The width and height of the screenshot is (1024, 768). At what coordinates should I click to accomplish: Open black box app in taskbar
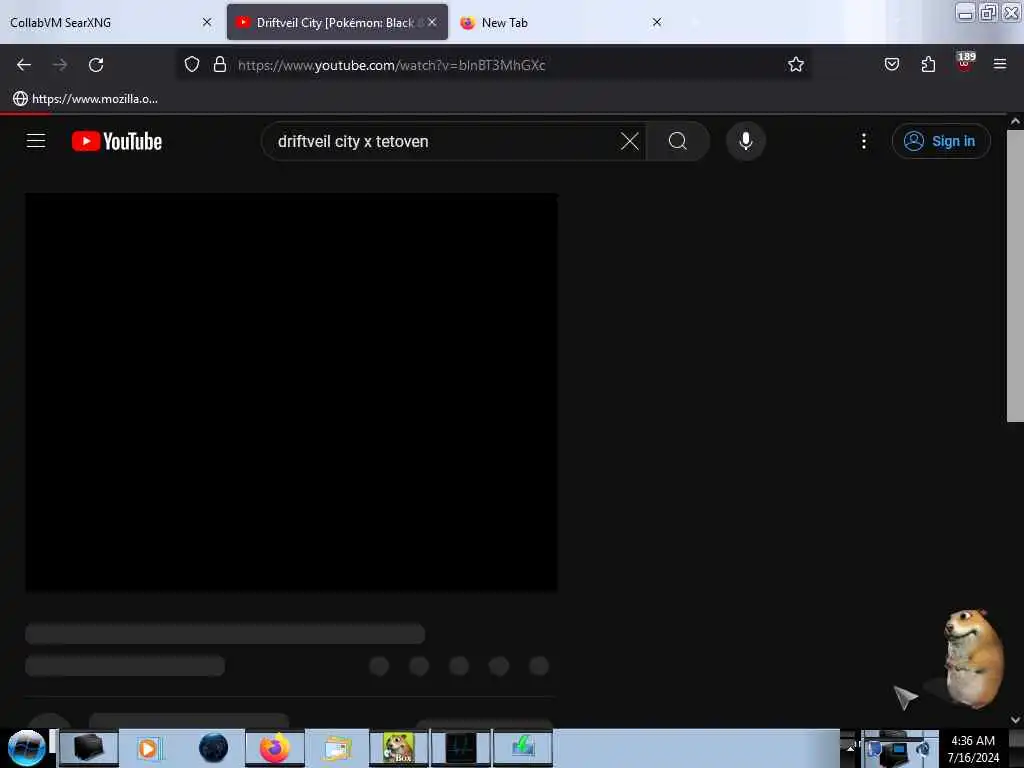pos(89,748)
